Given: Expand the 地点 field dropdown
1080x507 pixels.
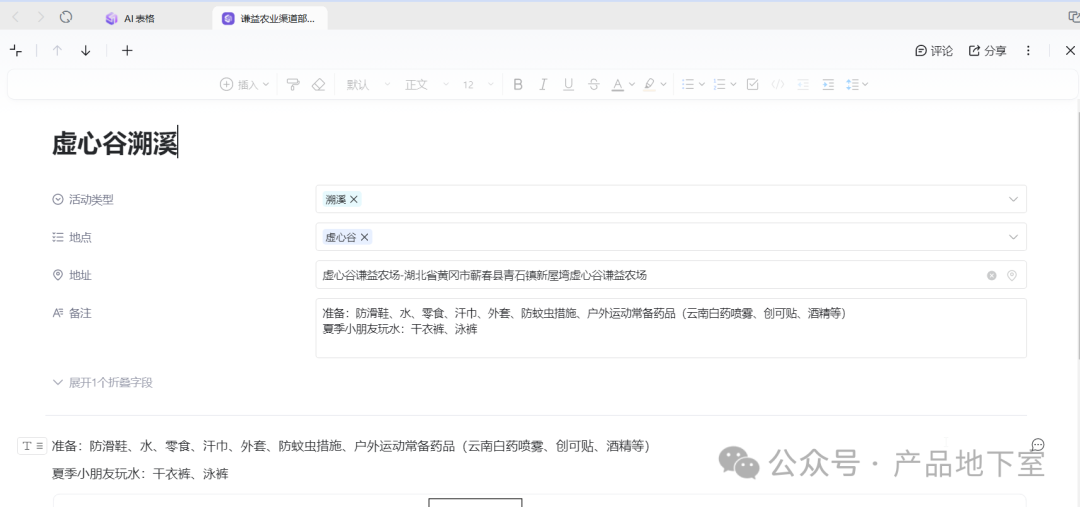Looking at the screenshot, I should (1013, 238).
